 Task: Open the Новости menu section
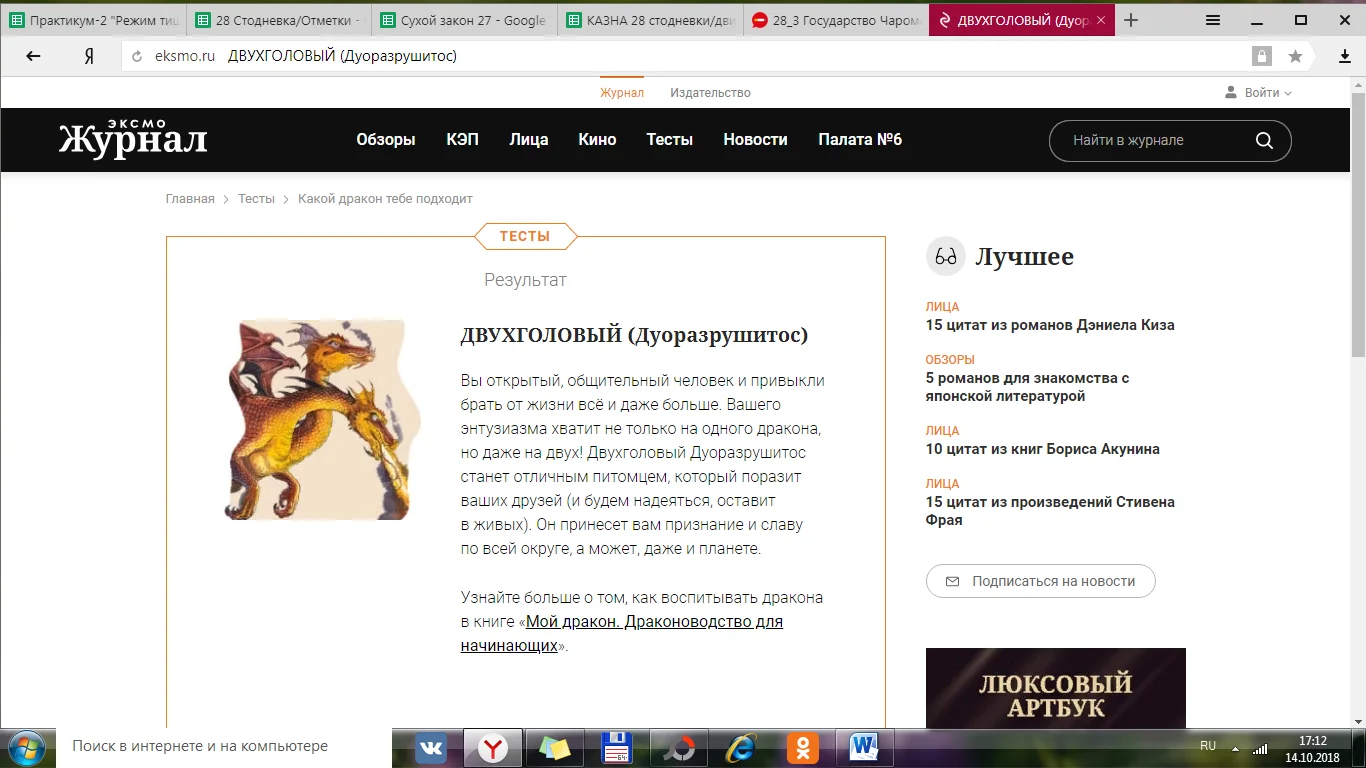click(755, 140)
